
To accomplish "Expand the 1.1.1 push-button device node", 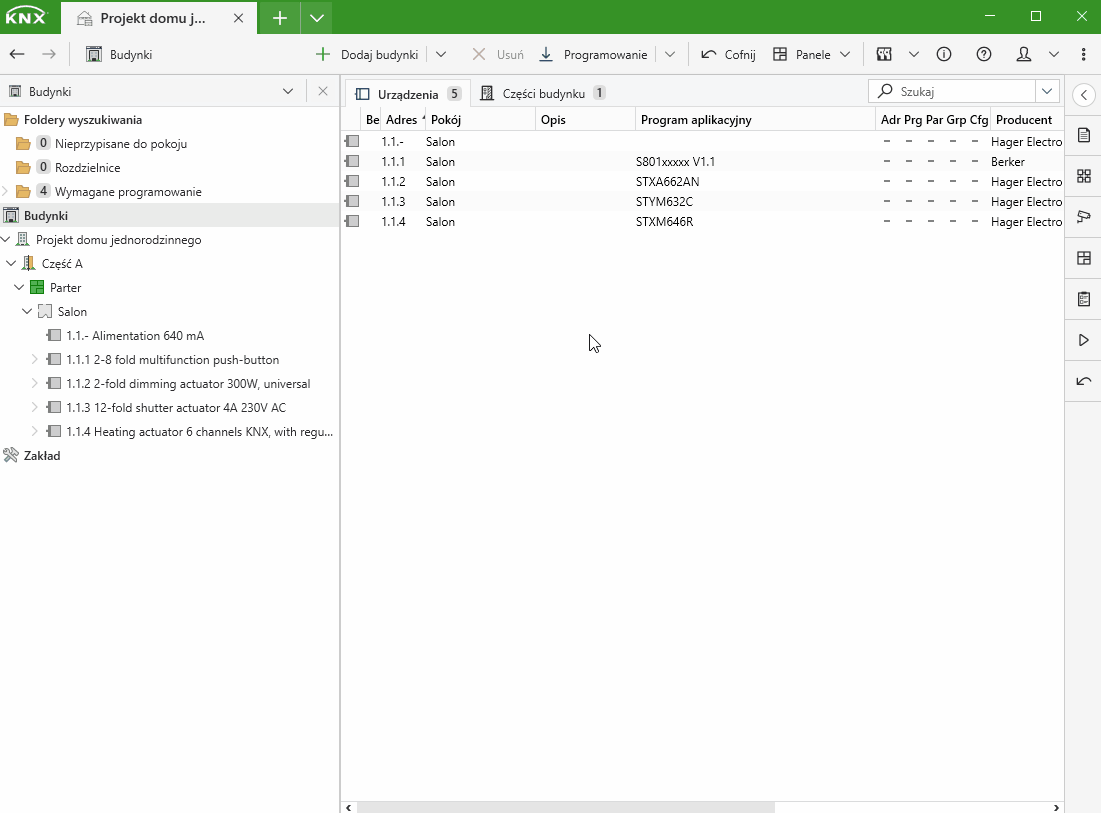I will coord(34,360).
